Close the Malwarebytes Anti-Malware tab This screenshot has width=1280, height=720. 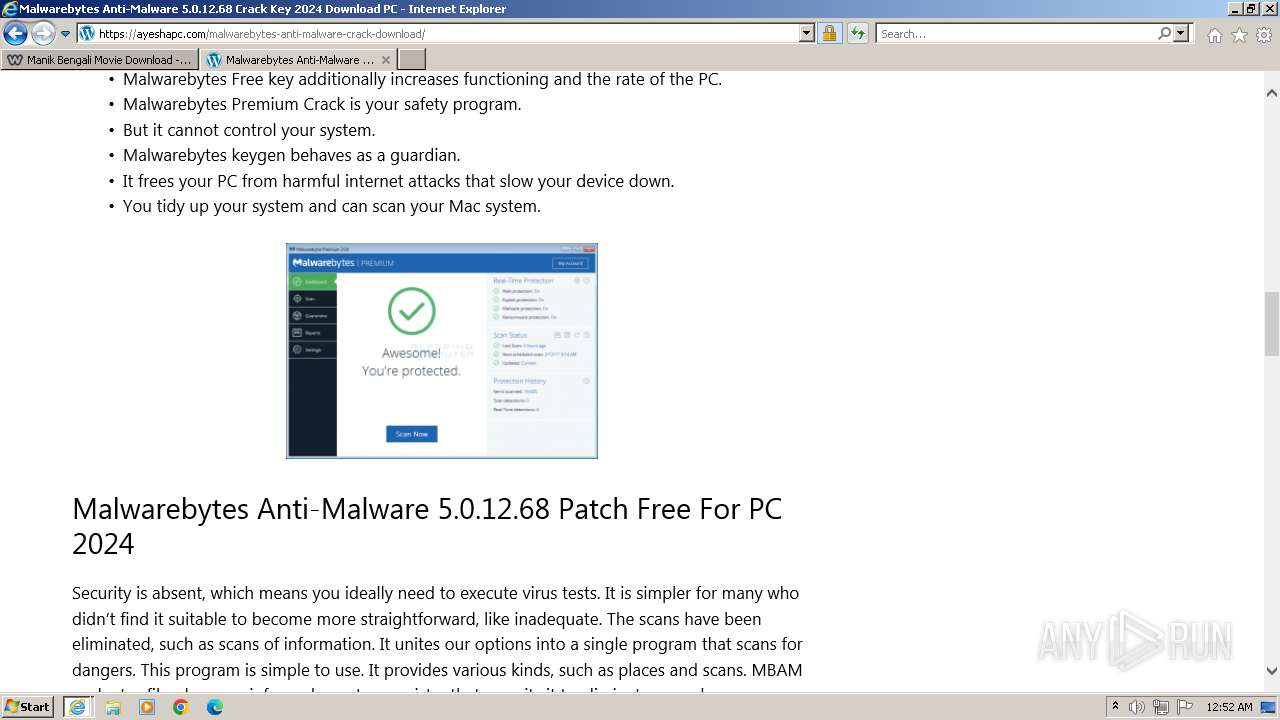click(x=386, y=60)
